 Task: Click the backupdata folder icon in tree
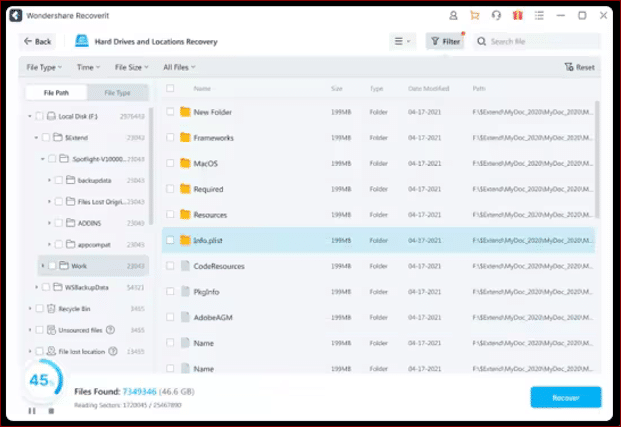point(70,180)
